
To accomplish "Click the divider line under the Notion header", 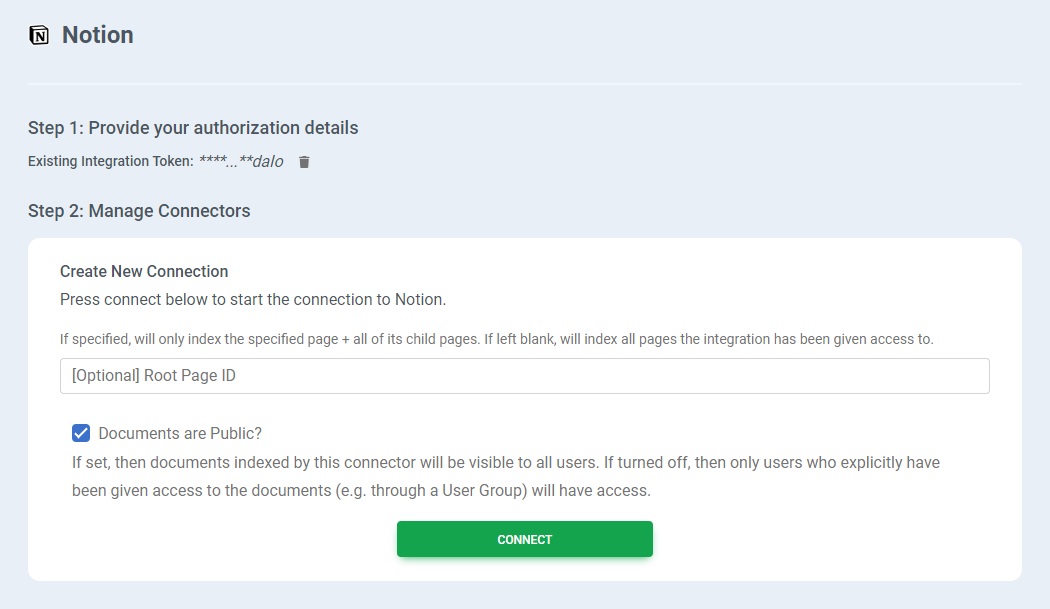I will point(524,84).
